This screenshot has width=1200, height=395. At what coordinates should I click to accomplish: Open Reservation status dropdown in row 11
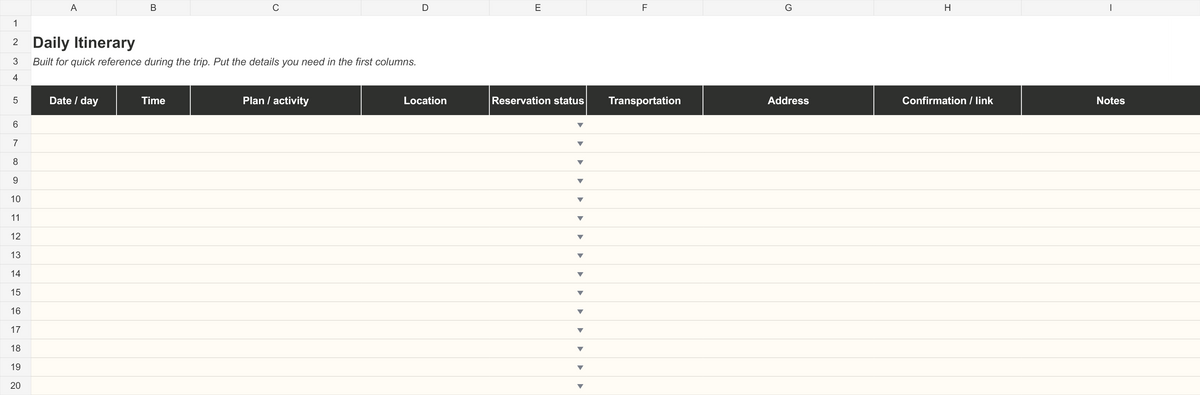(x=579, y=218)
